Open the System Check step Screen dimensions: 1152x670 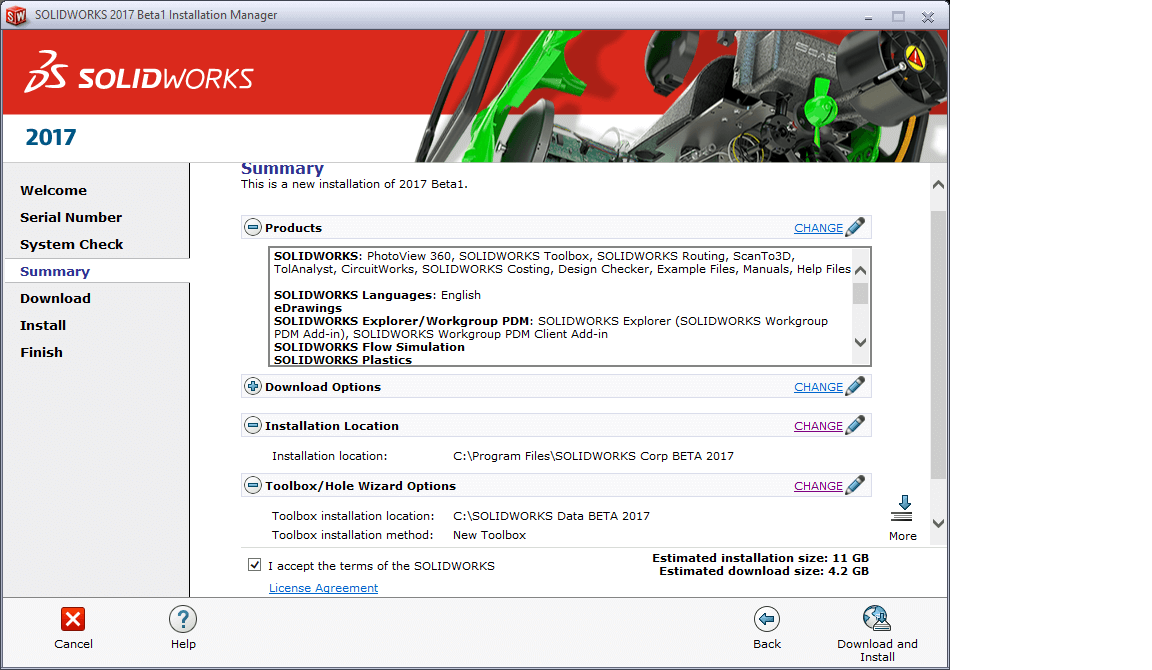click(x=71, y=245)
